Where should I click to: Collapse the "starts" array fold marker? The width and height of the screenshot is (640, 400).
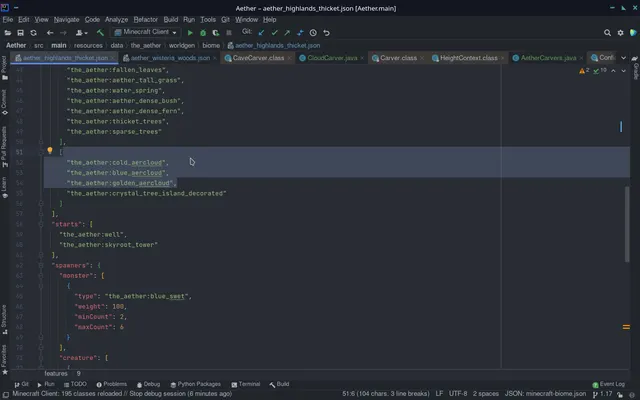coord(41,224)
